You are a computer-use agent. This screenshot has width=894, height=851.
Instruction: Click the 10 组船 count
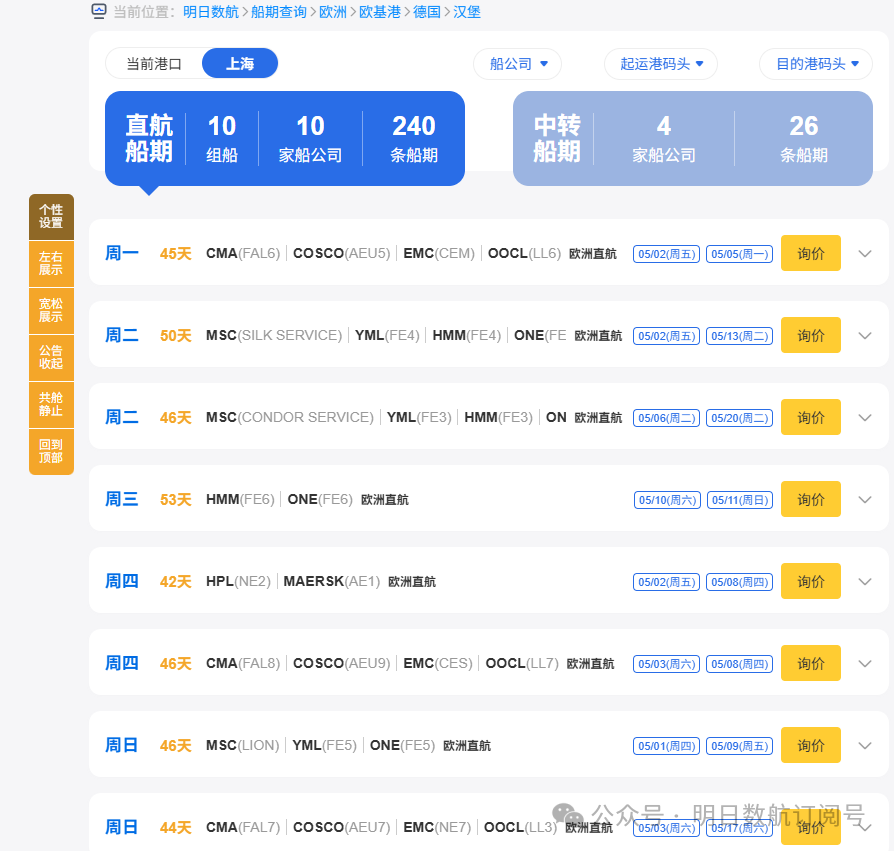click(x=222, y=139)
